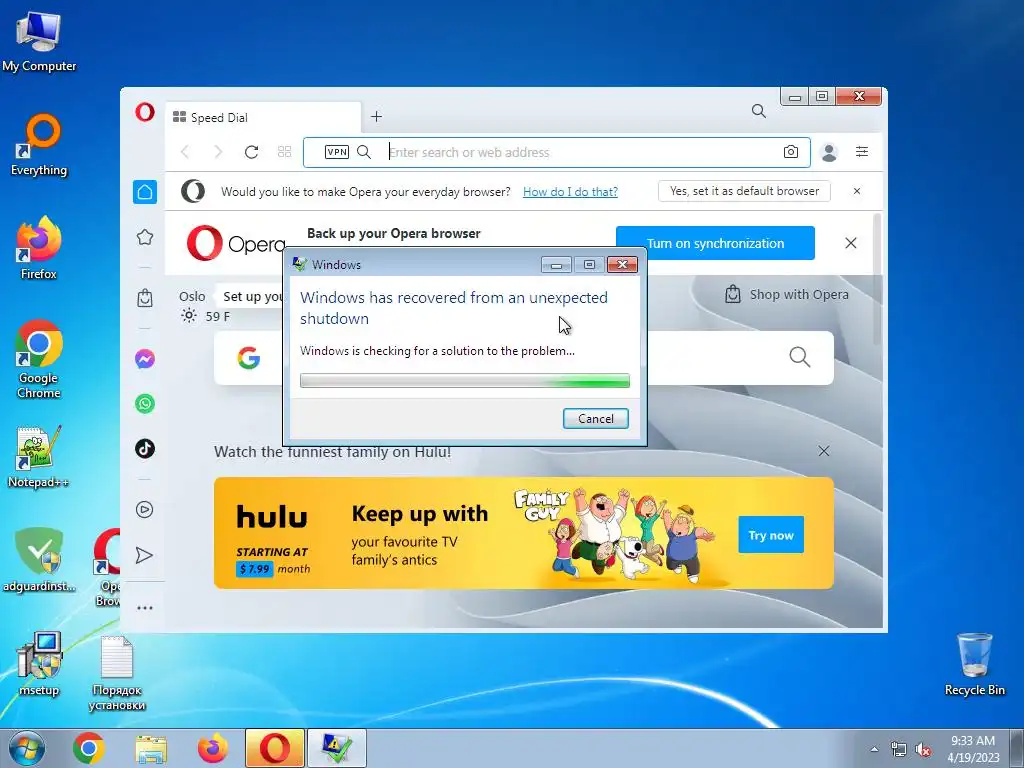Screen dimensions: 1024x768
Task: Click the Home icon in Opera sidebar
Action: (145, 192)
